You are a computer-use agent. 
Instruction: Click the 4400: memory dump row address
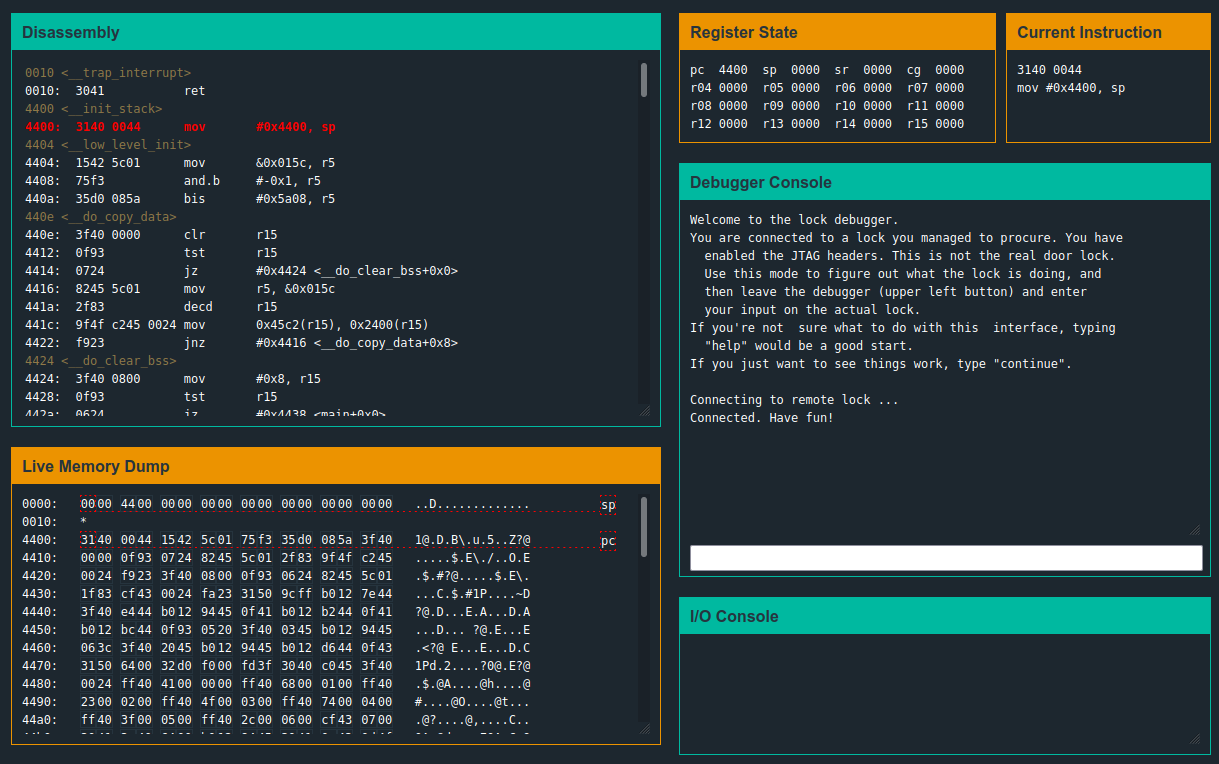tap(40, 541)
